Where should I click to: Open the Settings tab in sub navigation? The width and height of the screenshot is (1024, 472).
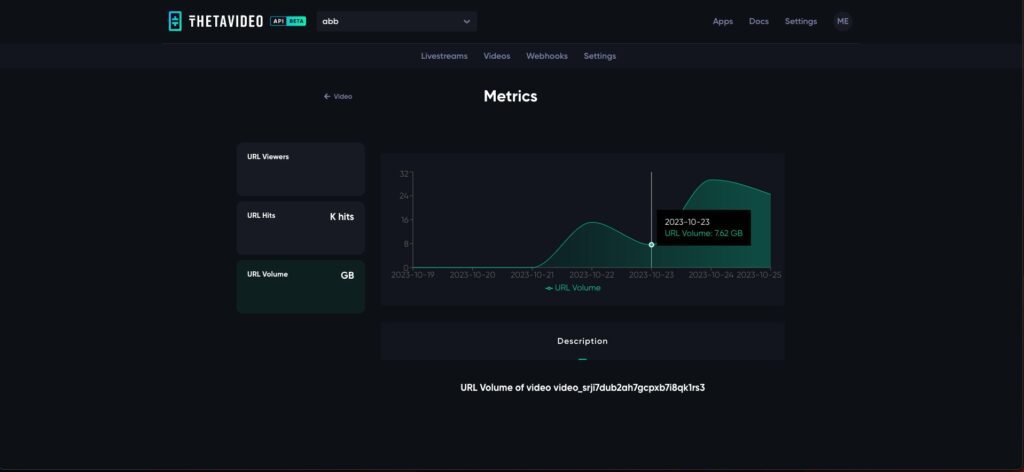[x=600, y=56]
